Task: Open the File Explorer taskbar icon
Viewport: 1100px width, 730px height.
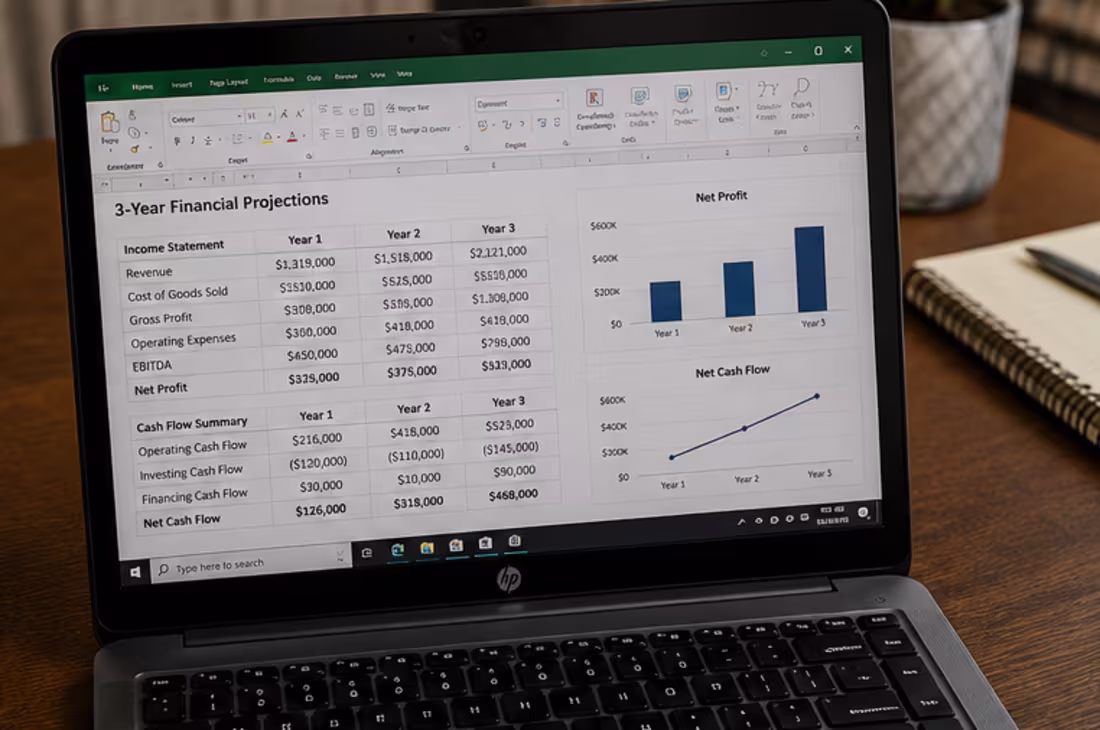Action: (427, 548)
